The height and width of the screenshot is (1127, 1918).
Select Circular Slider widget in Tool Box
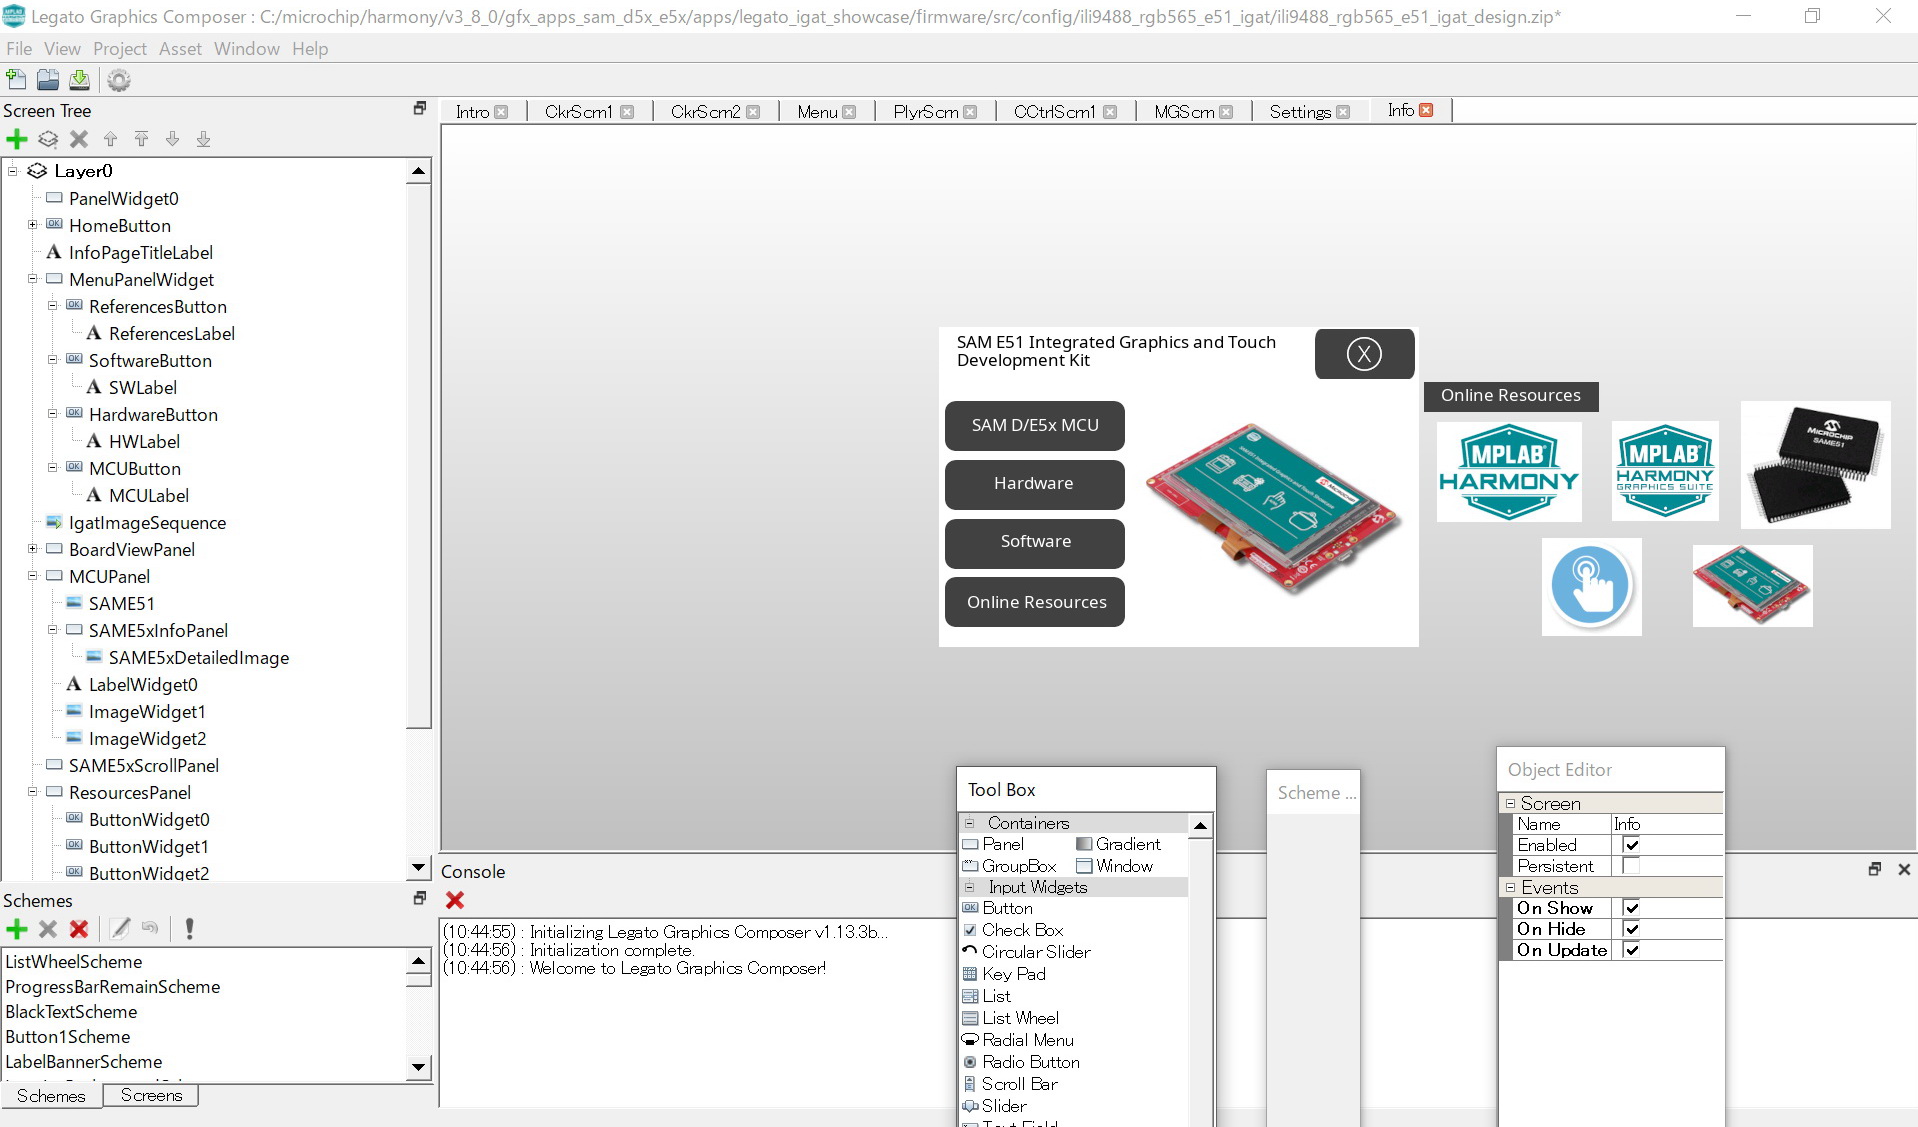[1036, 952]
